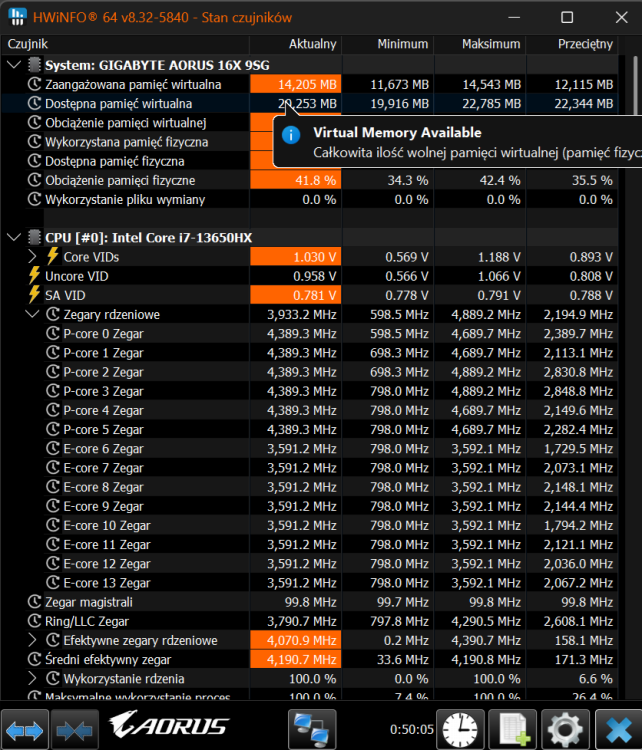Viewport: 642px width, 750px height.
Task: Expand the Core VIDs row
Action: point(34,257)
